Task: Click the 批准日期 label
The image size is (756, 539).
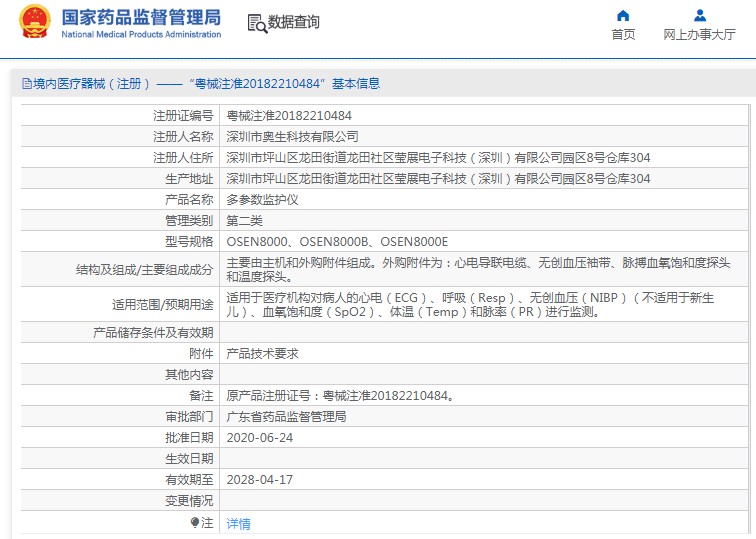Action: (x=189, y=438)
